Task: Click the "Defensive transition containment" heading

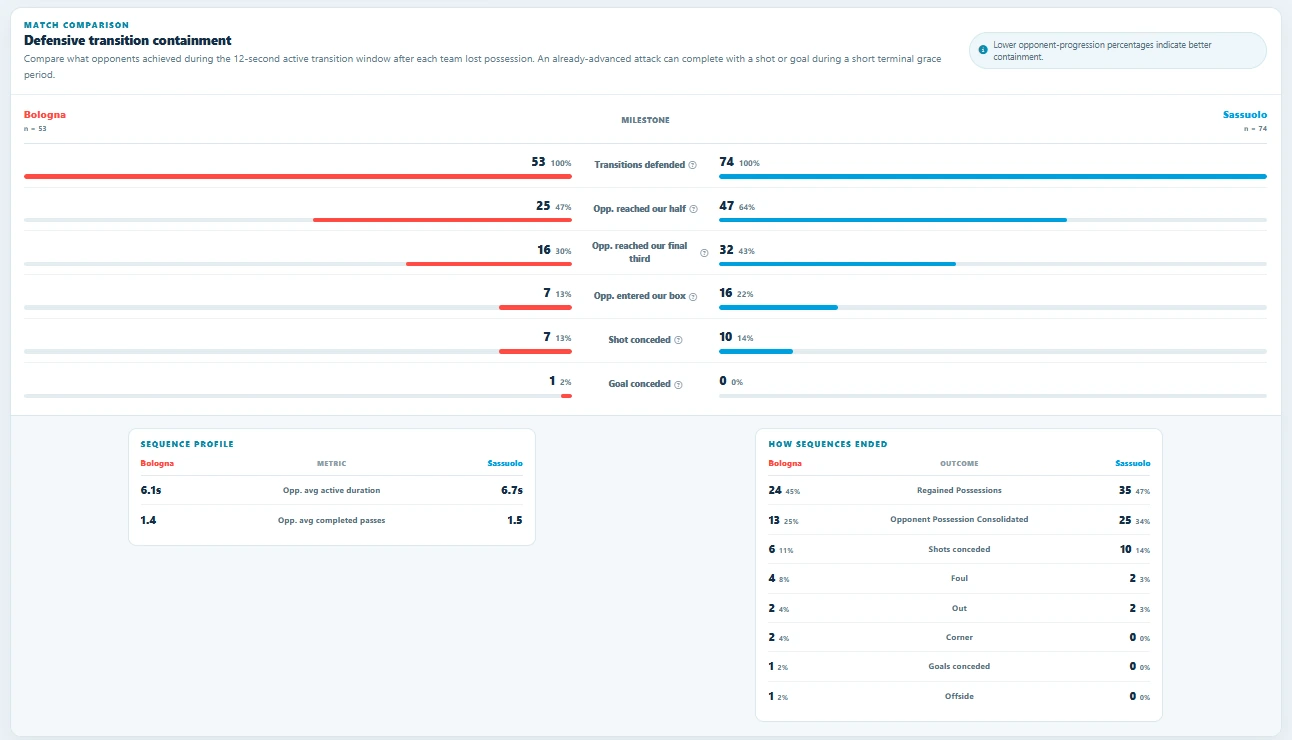Action: pyautogui.click(x=128, y=41)
